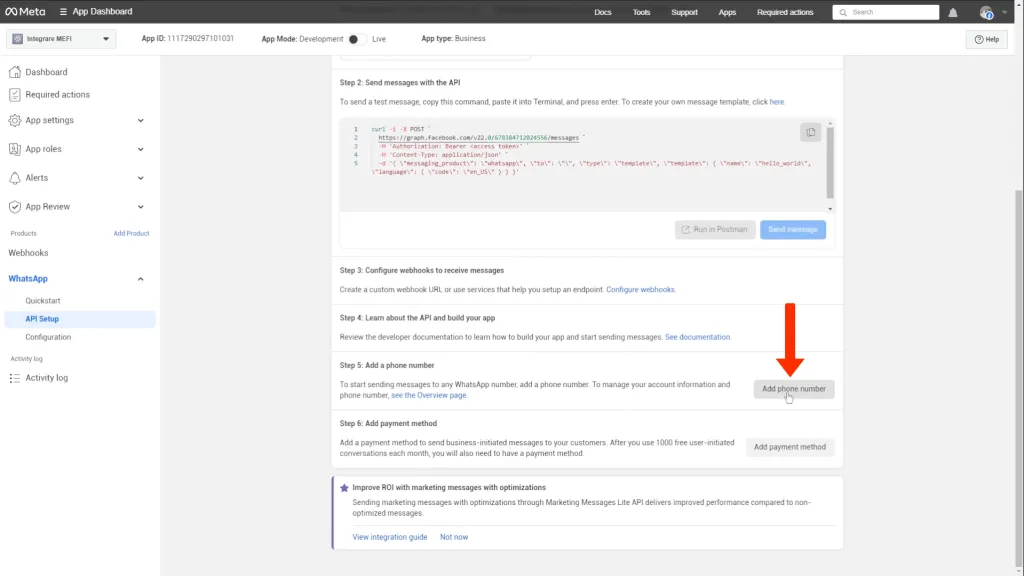The width and height of the screenshot is (1024, 576).
Task: Click the Dashboard home icon
Action: coord(14,72)
